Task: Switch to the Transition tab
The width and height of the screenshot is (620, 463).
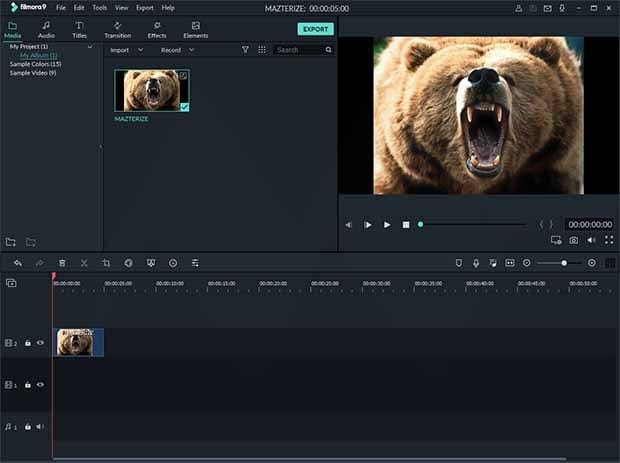Action: pos(118,29)
